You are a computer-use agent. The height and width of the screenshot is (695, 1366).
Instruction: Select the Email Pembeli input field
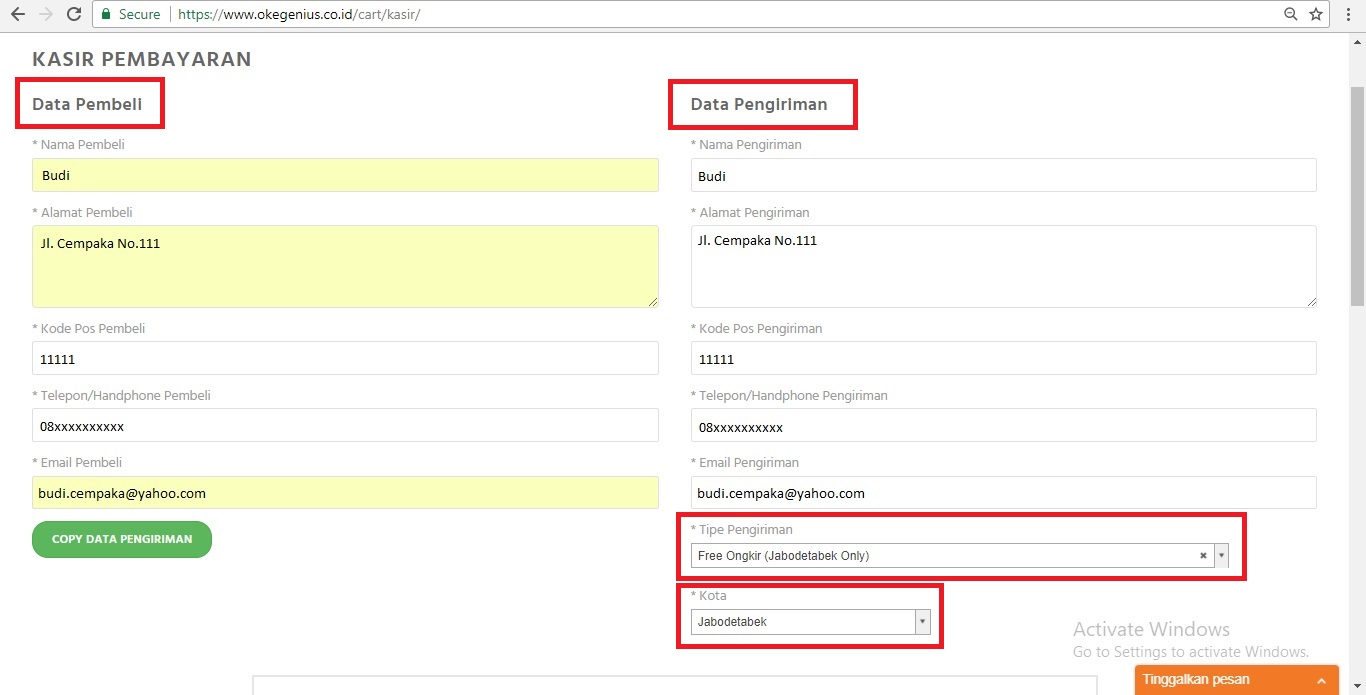tap(345, 492)
